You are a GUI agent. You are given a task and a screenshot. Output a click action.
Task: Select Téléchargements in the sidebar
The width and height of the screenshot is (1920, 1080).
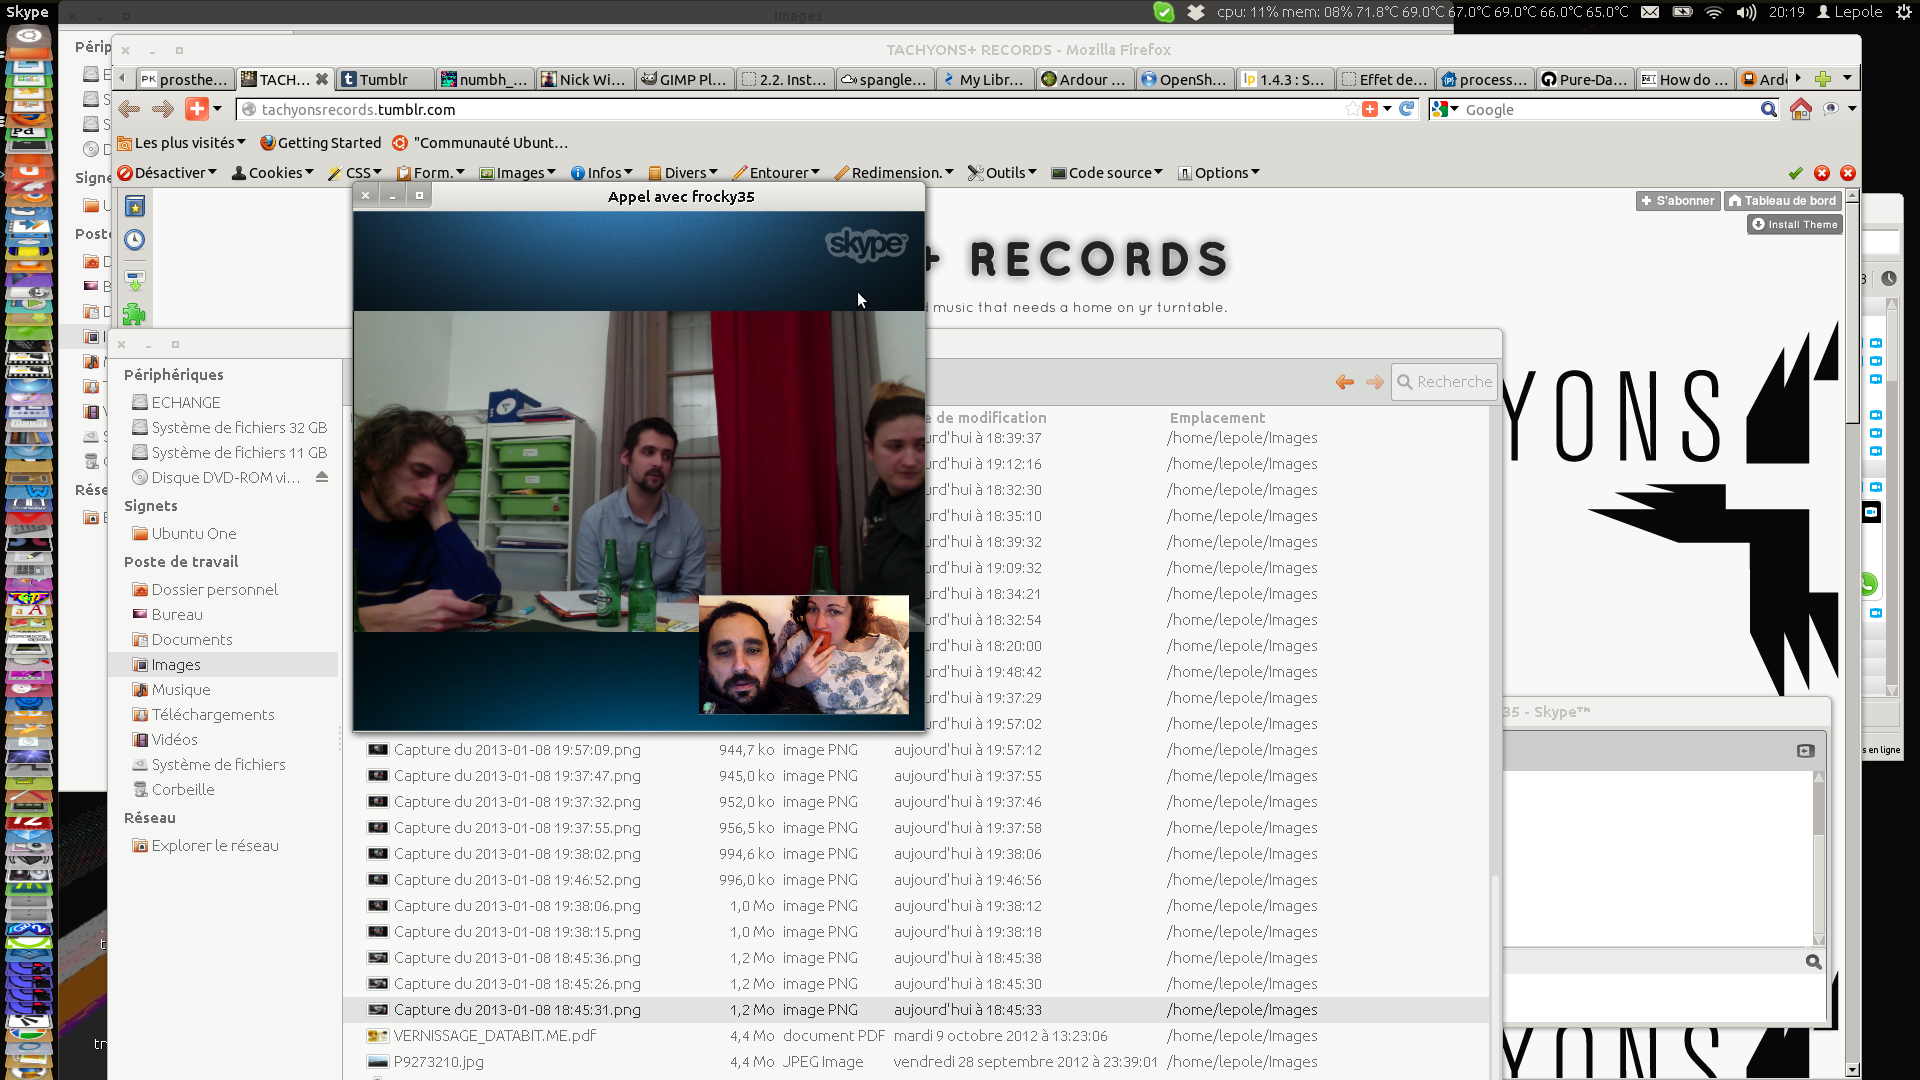click(x=212, y=715)
